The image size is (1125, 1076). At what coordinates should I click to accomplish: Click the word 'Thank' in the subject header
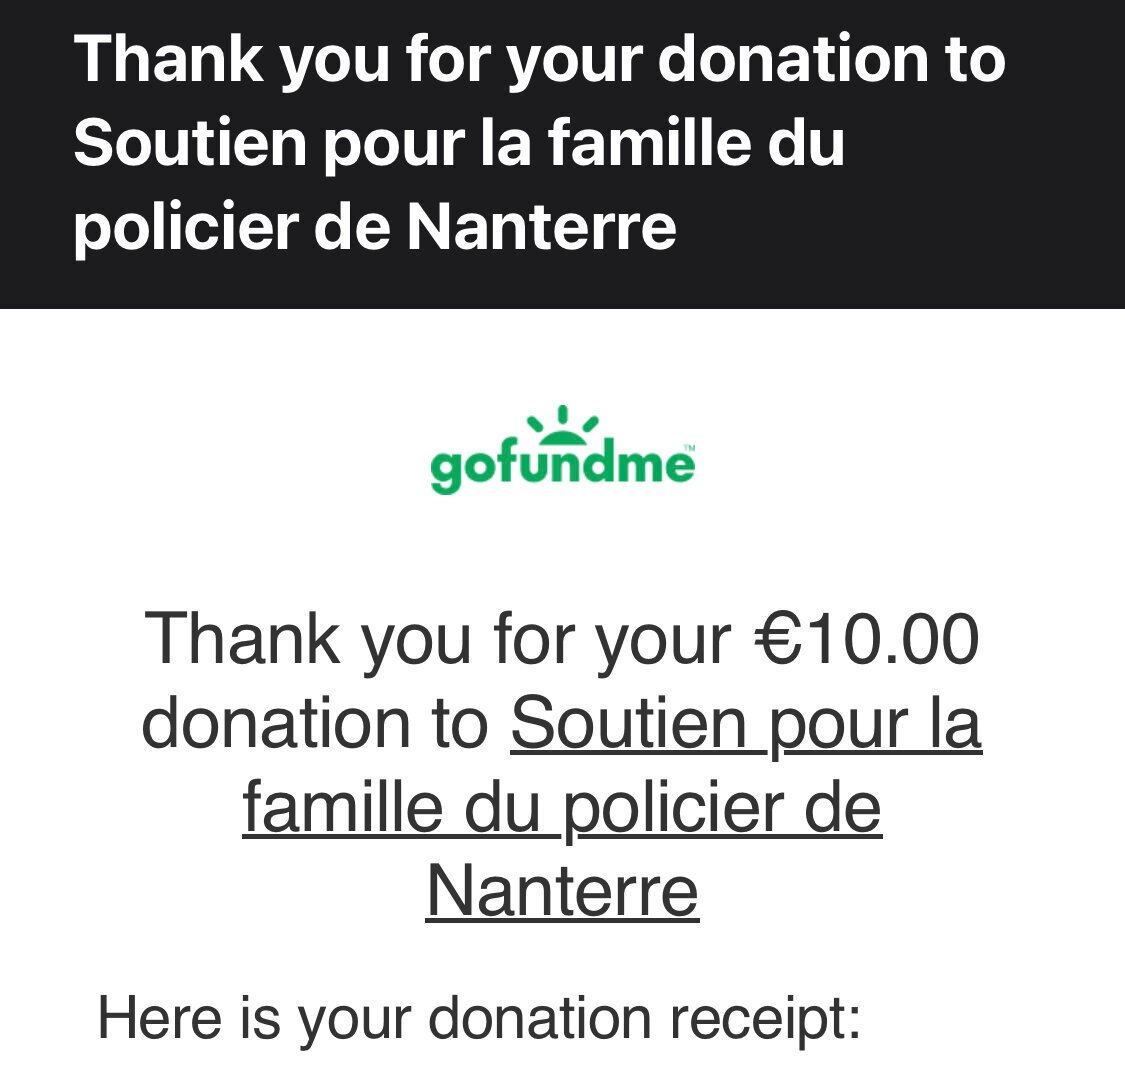(x=169, y=60)
